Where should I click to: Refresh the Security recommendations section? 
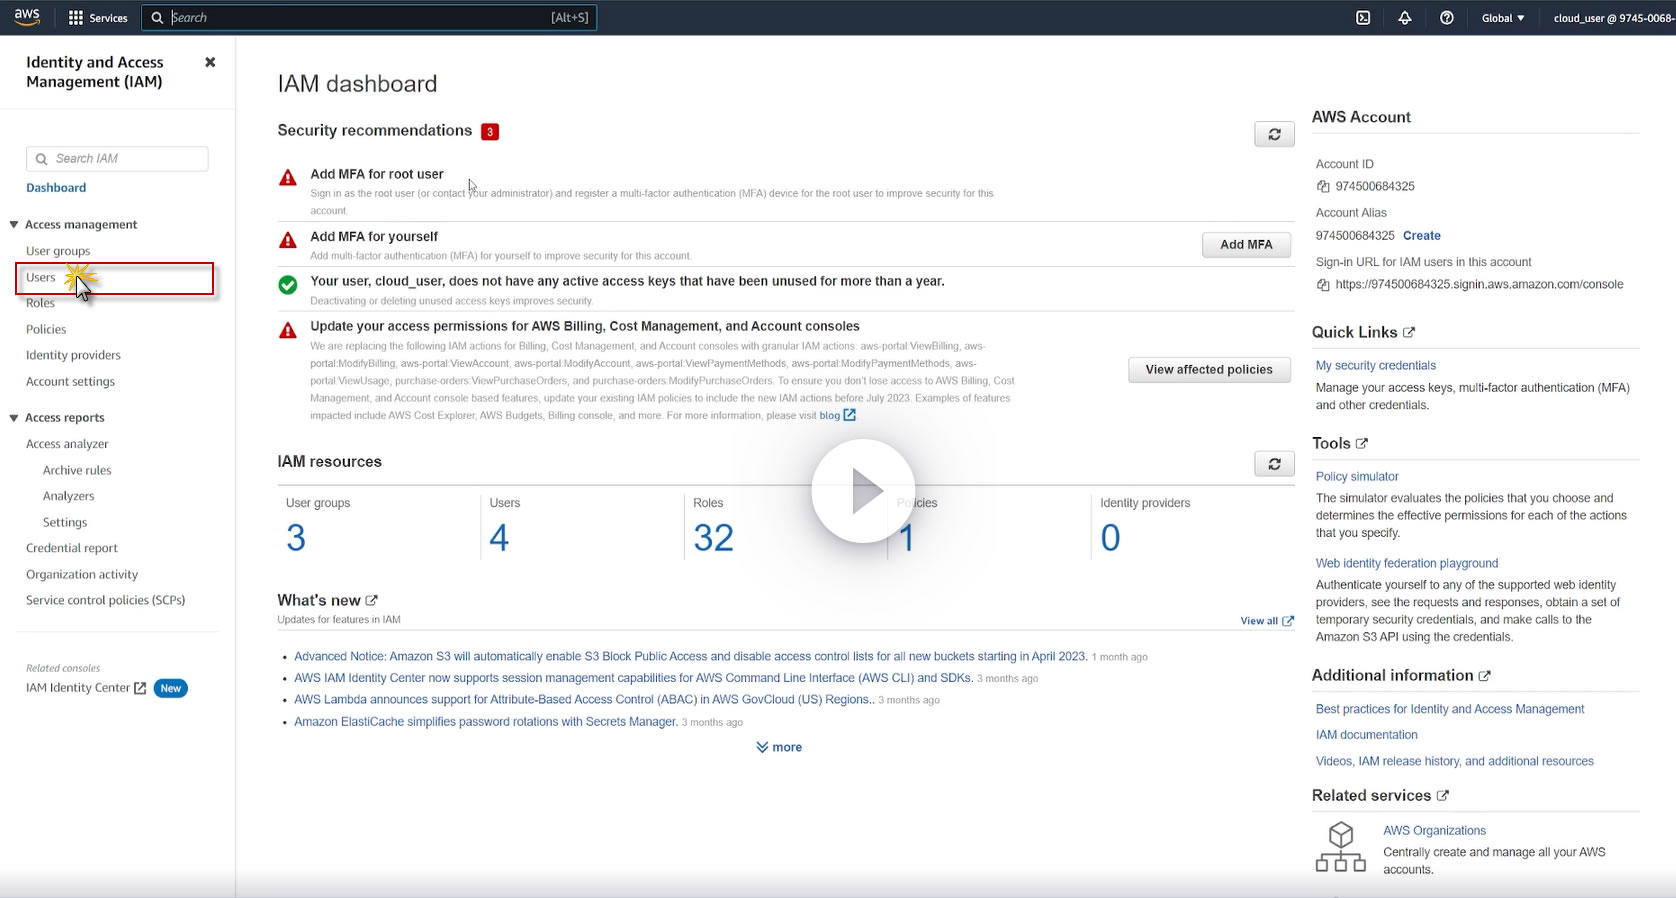tap(1274, 134)
